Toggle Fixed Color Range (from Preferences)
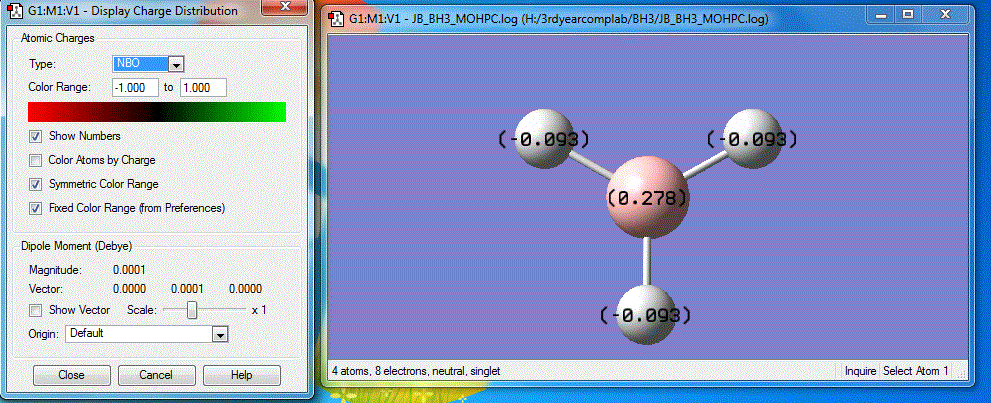 tap(36, 208)
